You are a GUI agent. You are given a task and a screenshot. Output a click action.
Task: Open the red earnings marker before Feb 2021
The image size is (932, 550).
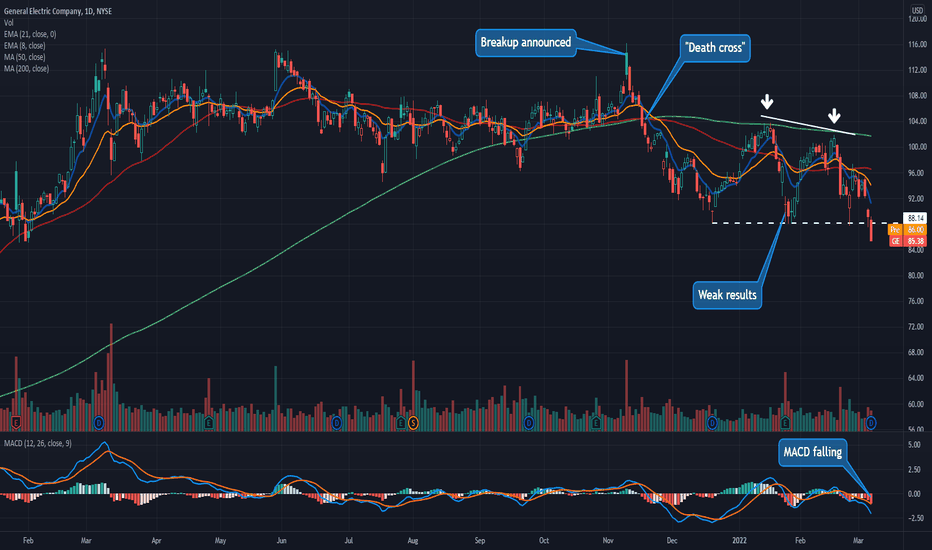(16, 423)
